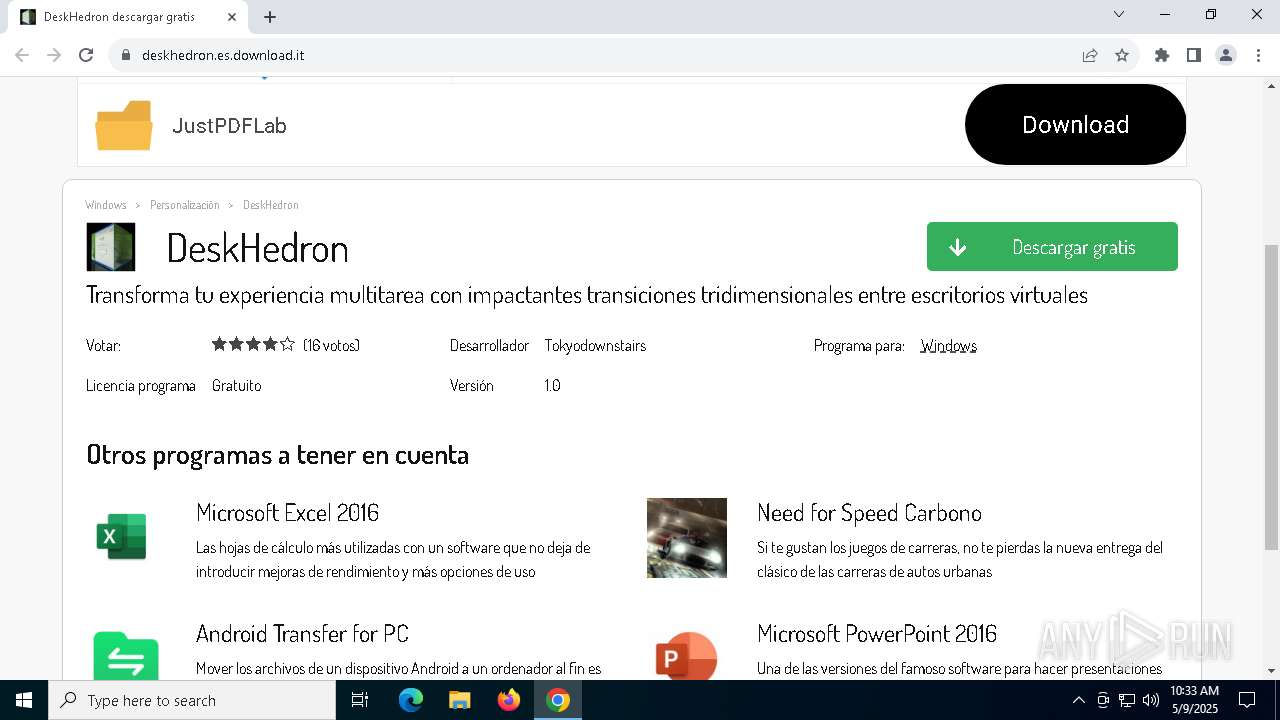Image resolution: width=1280 pixels, height=720 pixels.
Task: Open Chrome's three-dot menu
Action: pos(1257,55)
